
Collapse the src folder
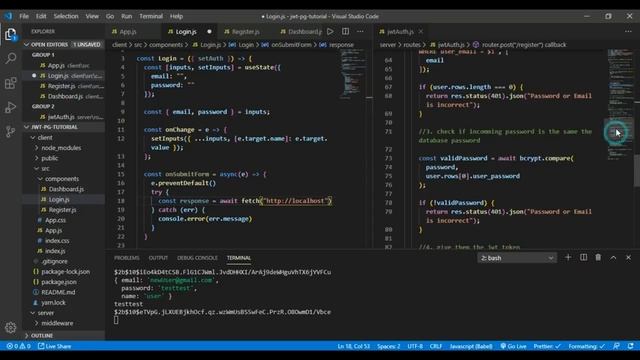[63, 168]
